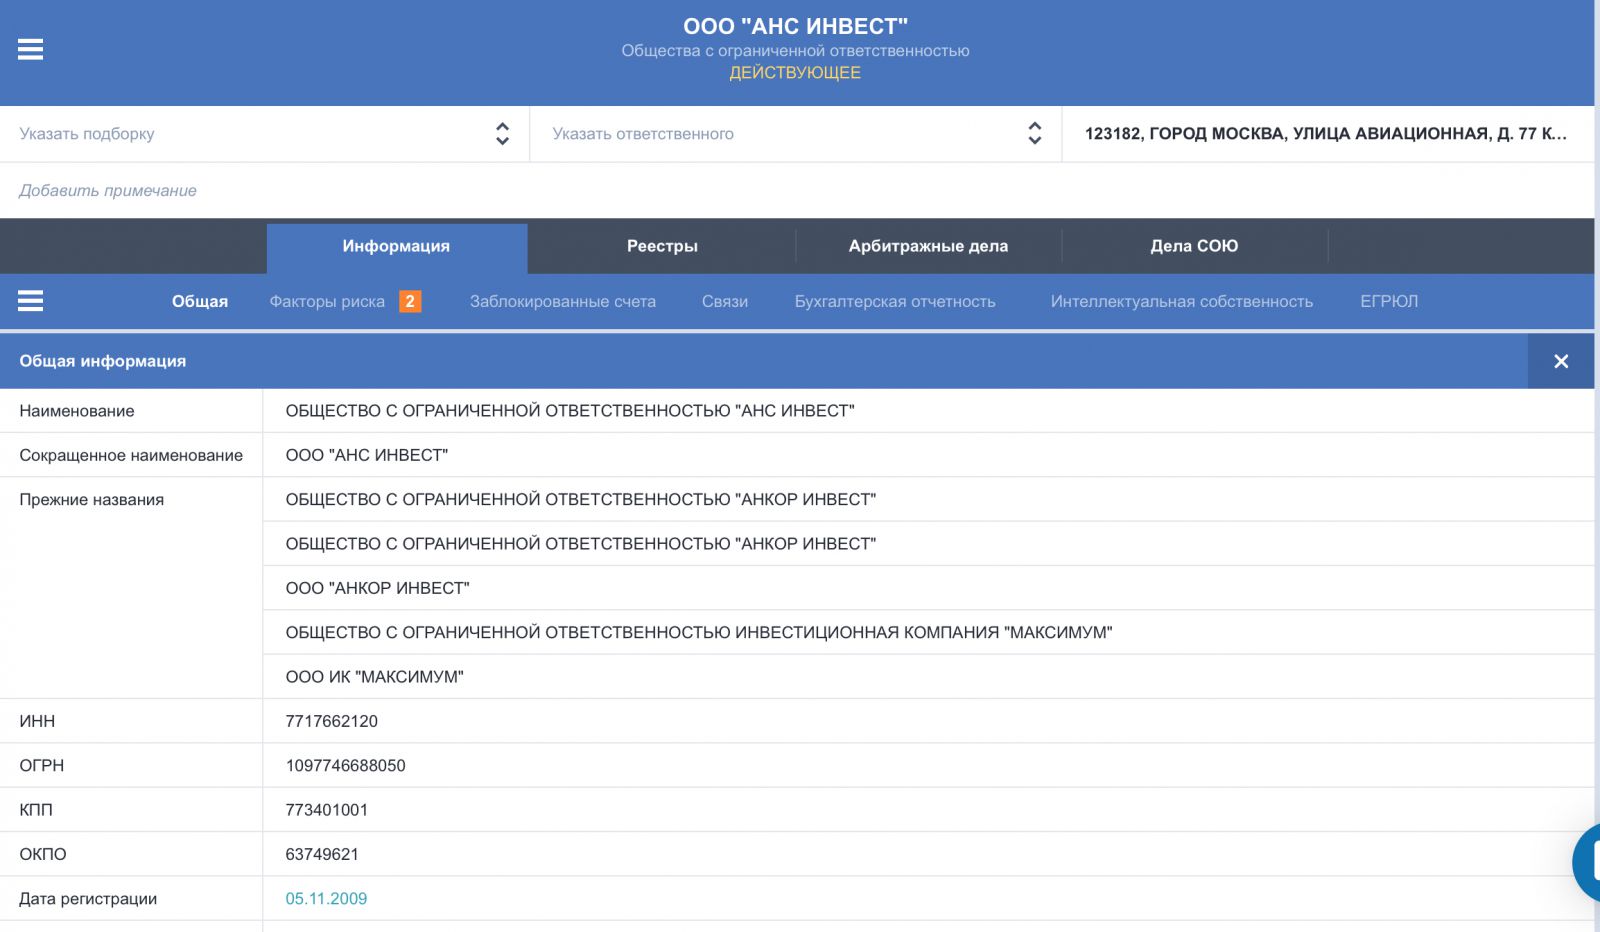Click the former name ООО ИК "МАКСИМУМ"

click(374, 676)
